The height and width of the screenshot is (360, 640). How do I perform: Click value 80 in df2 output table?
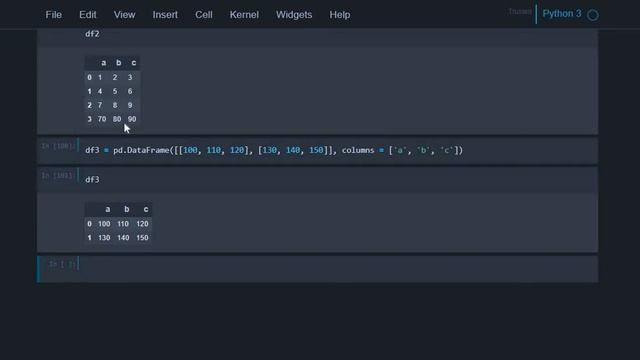tap(117, 119)
